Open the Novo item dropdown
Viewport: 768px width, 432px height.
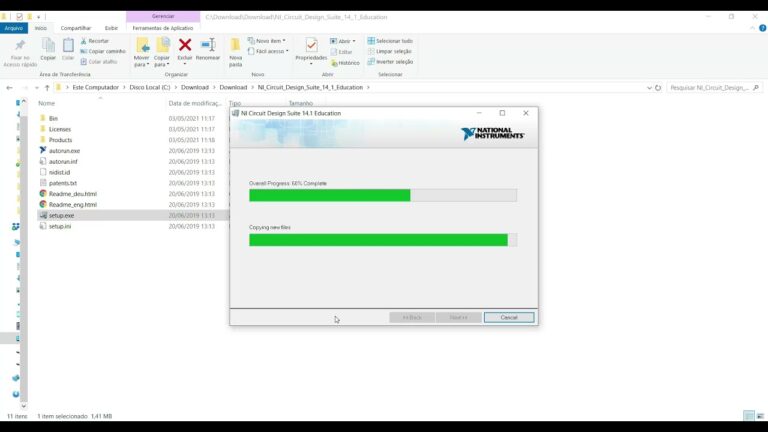pyautogui.click(x=267, y=41)
